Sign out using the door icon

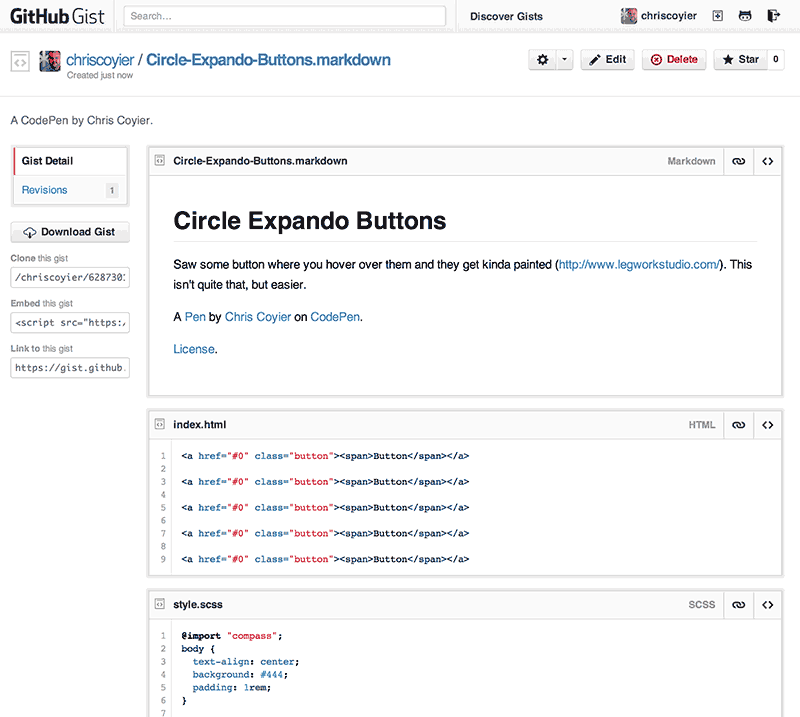point(772,16)
